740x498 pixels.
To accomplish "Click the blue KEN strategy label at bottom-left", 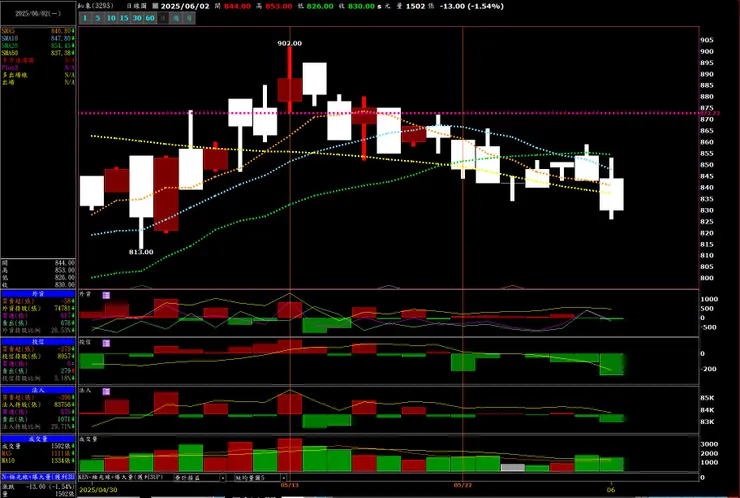I will tap(38, 477).
